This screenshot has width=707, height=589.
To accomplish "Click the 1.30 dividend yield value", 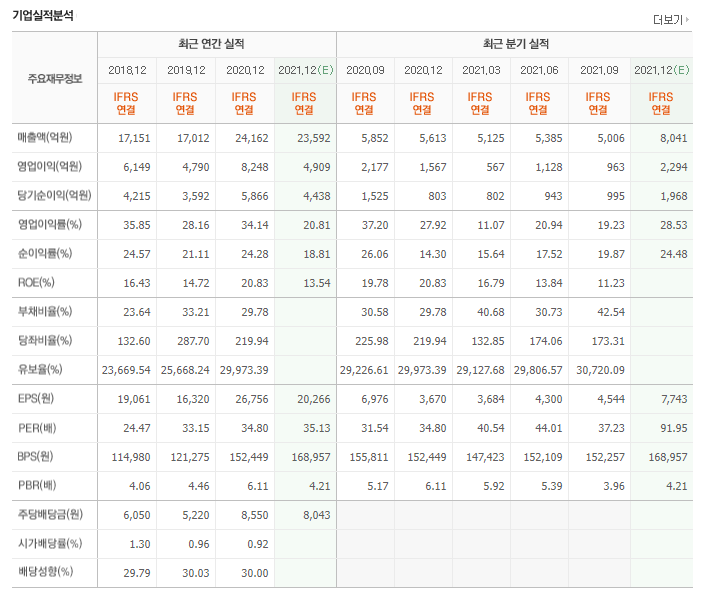I will [x=140, y=544].
